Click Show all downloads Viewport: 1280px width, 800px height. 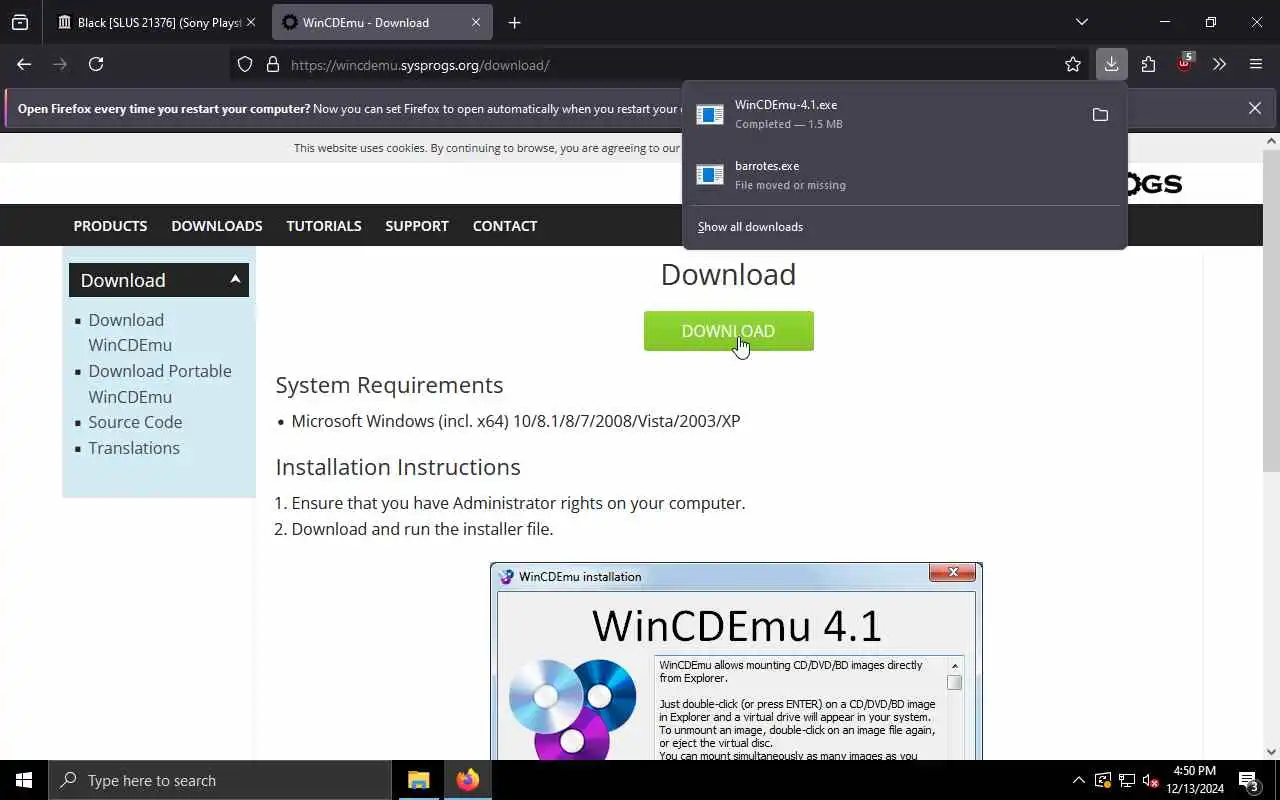750,227
